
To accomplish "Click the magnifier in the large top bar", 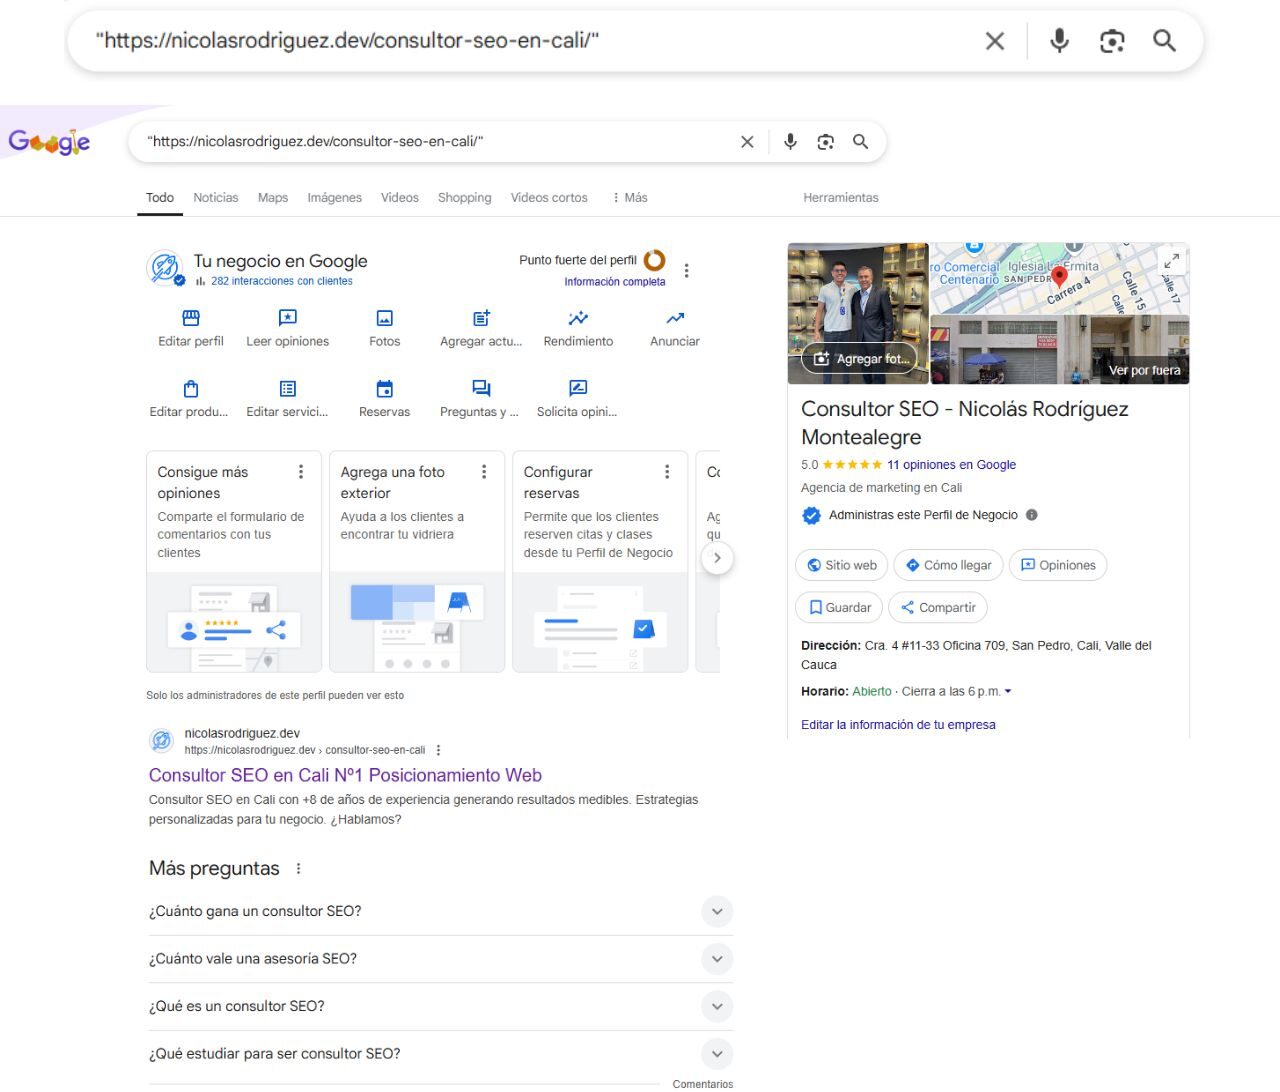I will pos(1164,41).
